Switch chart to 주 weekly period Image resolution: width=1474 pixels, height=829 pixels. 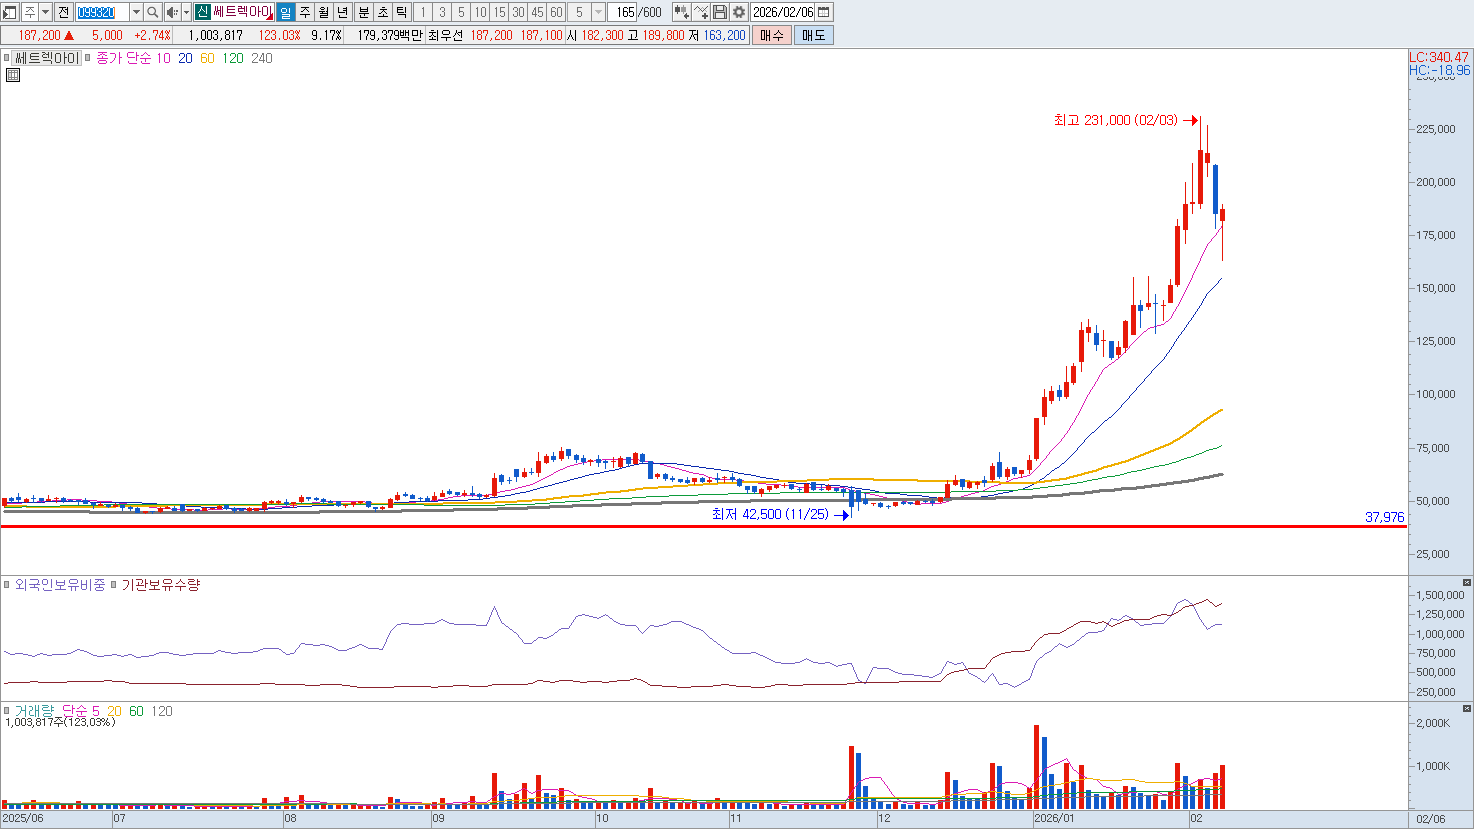[x=305, y=12]
